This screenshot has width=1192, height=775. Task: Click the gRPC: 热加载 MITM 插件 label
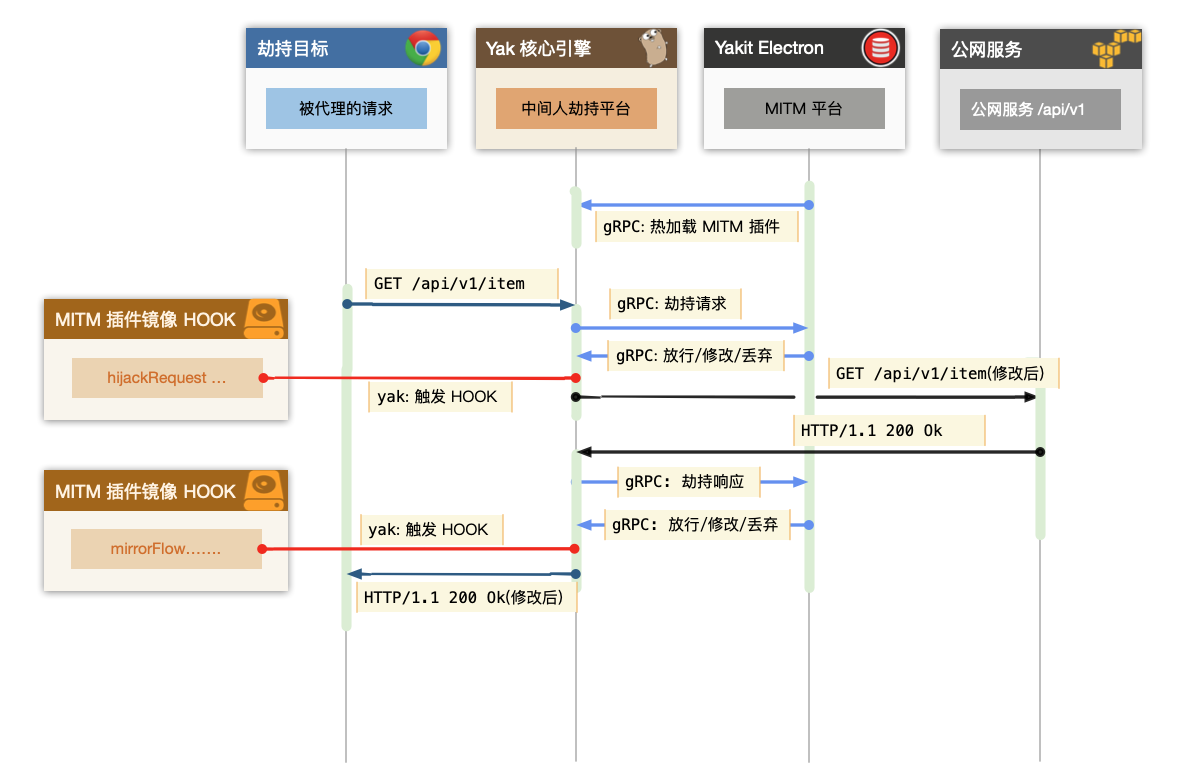(697, 227)
